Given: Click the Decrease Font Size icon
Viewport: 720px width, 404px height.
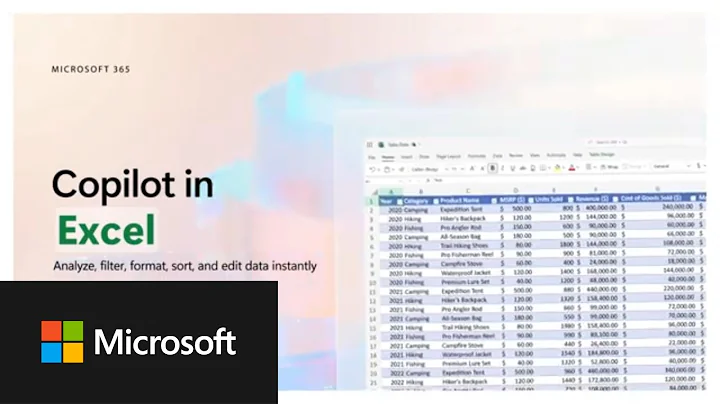Looking at the screenshot, I should [482, 169].
